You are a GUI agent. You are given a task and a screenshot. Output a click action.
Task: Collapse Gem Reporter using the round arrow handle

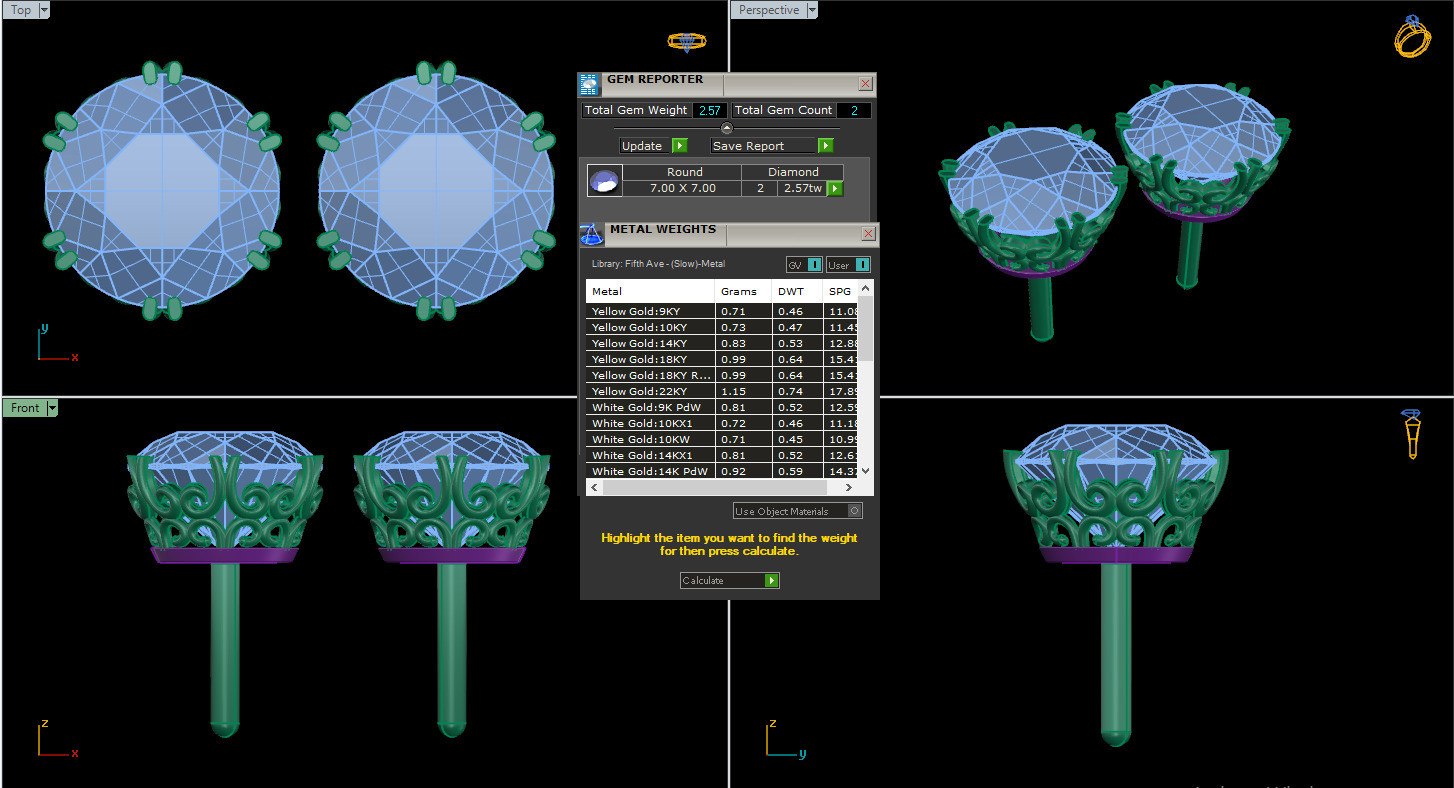click(727, 128)
